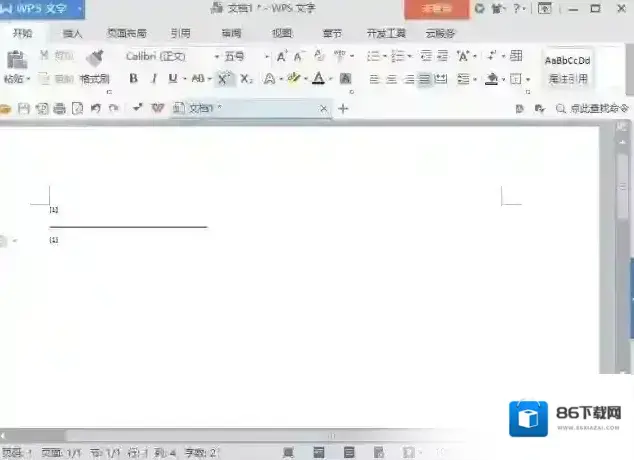Decrease paragraph indent

pyautogui.click(x=426, y=56)
